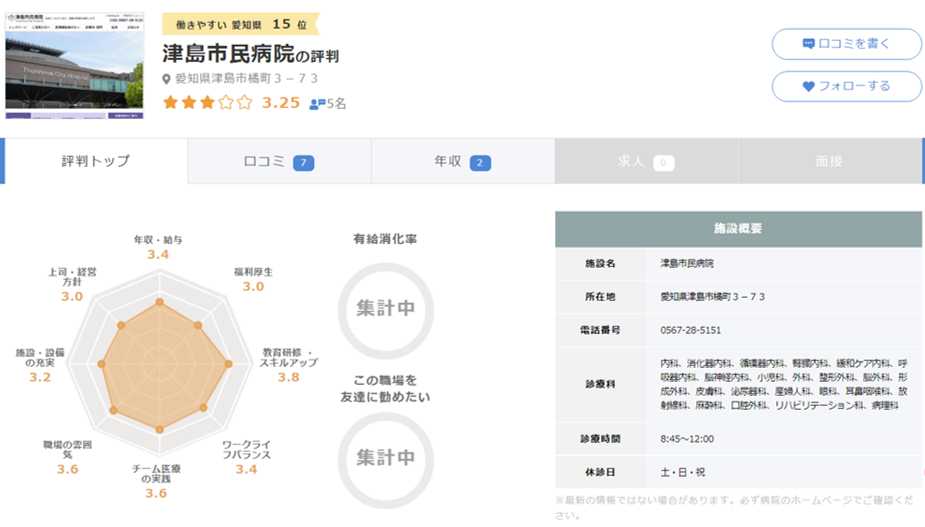
Task: Click the hospital website thumbnail image
Action: [x=73, y=61]
